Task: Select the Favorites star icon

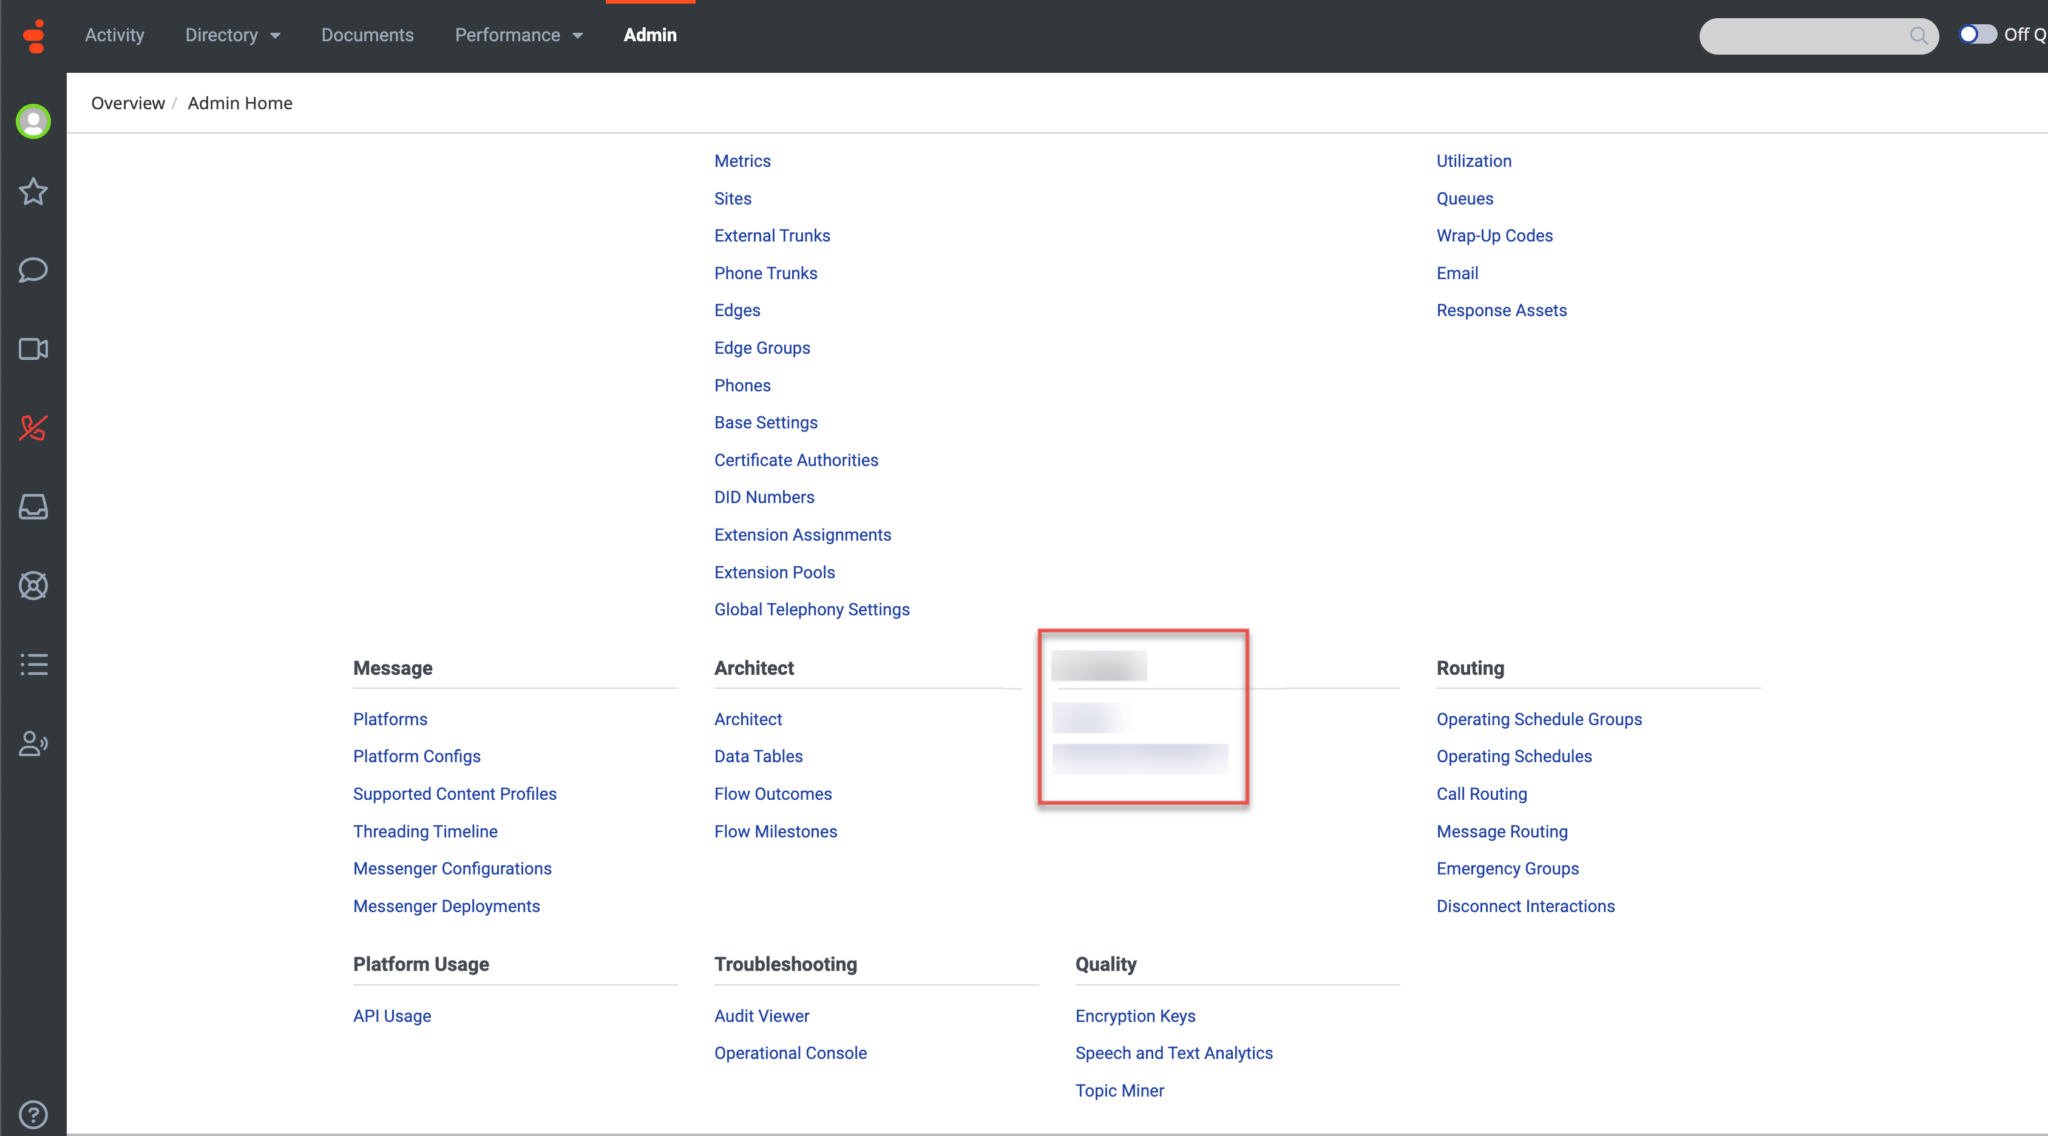Action: pos(33,192)
